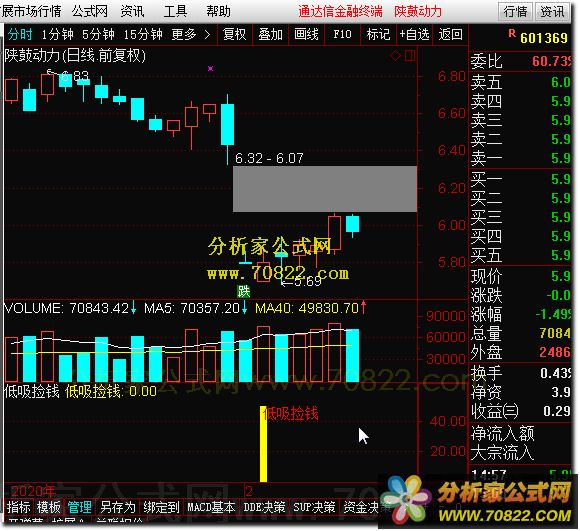Screen dimensions: 580x531
Task: Click the 返回 button
Action: (x=450, y=35)
